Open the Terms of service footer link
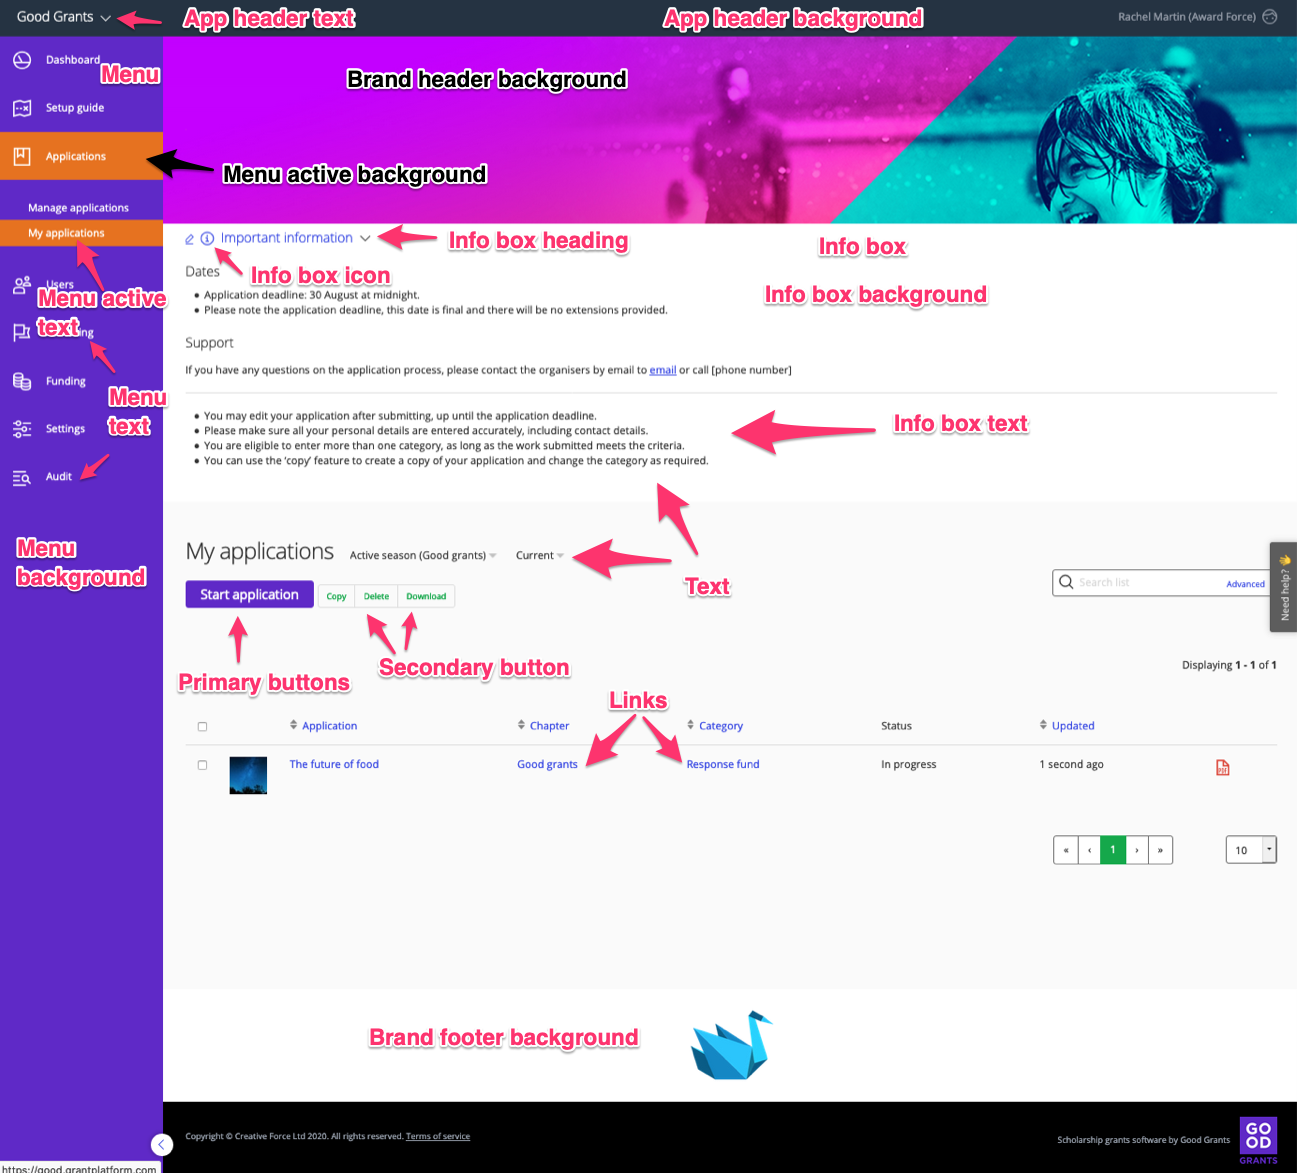This screenshot has height=1173, width=1297. [438, 1137]
